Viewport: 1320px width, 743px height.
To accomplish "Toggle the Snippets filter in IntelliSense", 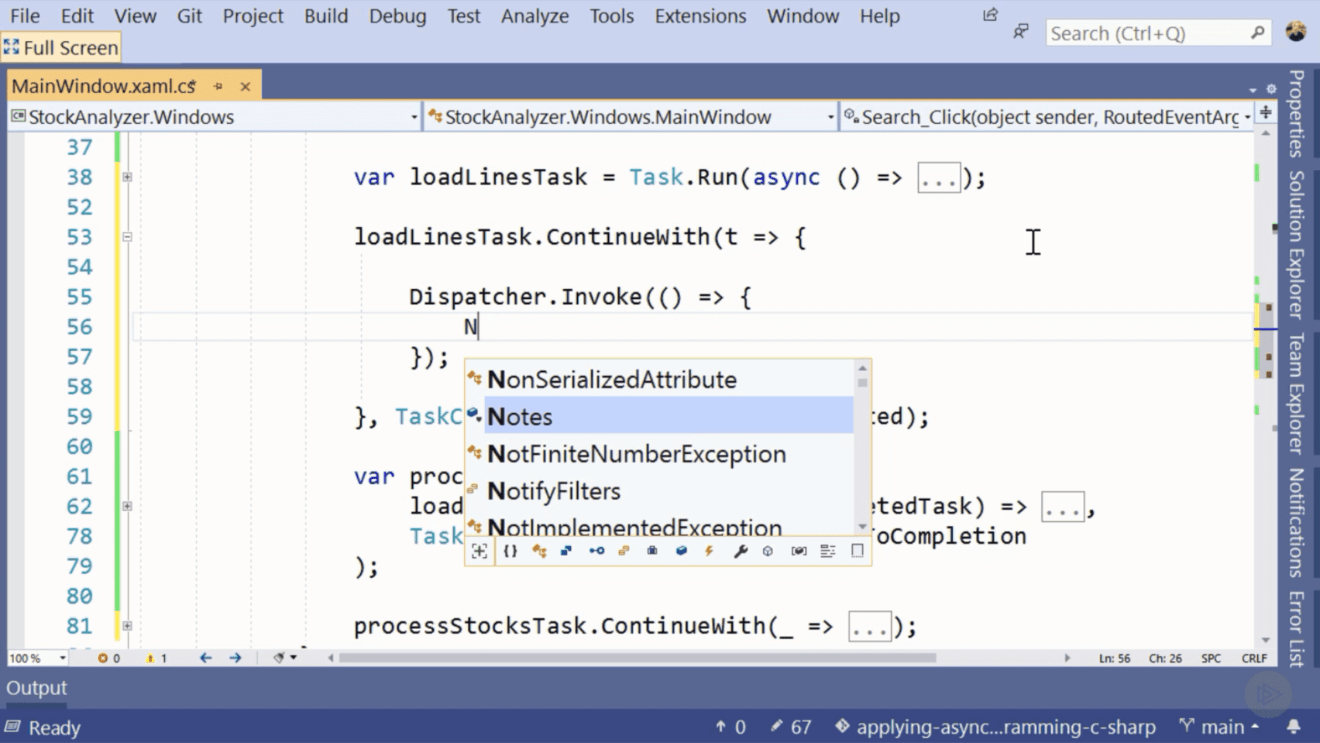I will coord(857,551).
